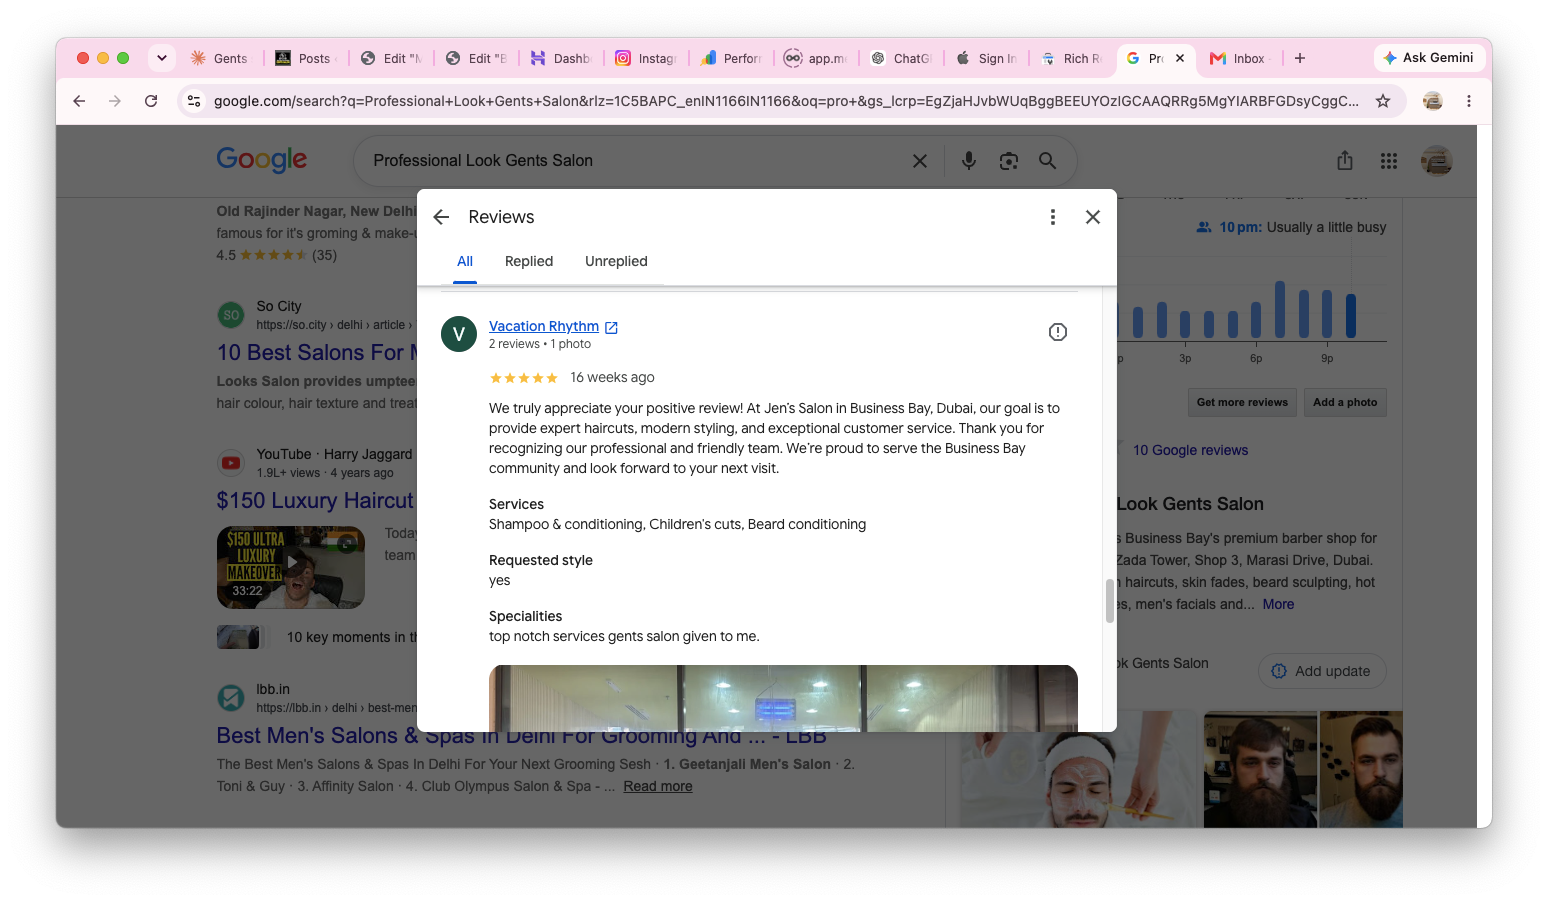Open the Best Men's Salons & Spas link
The height and width of the screenshot is (902, 1548).
click(x=522, y=735)
